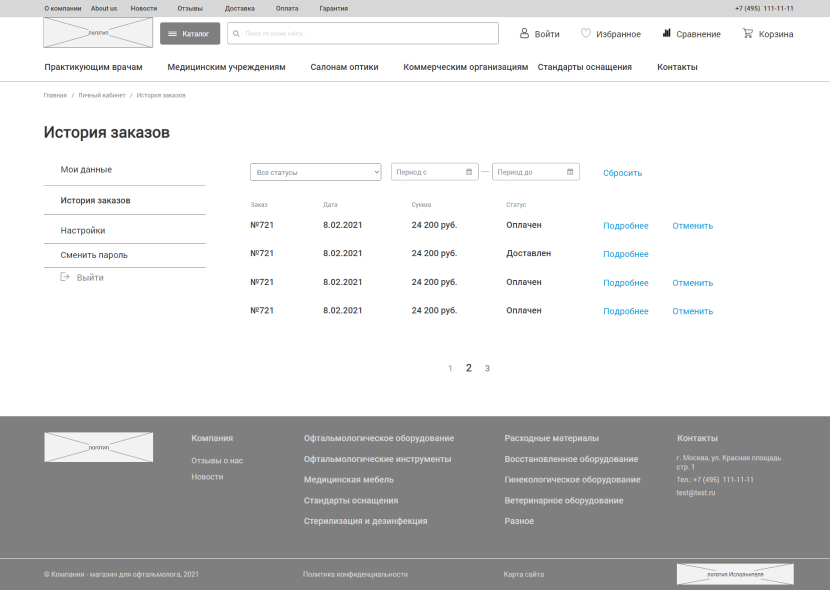The image size is (830, 590).
Task: Click the header logo placeholder
Action: [98, 33]
